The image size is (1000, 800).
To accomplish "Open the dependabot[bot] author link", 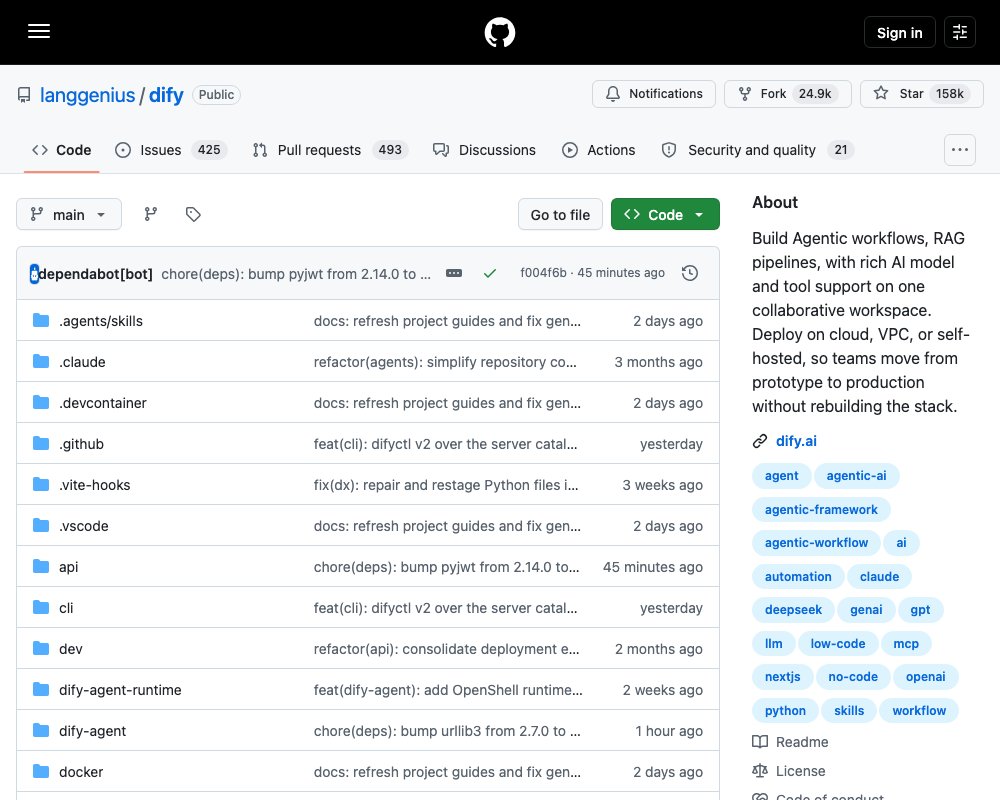I will (x=95, y=274).
